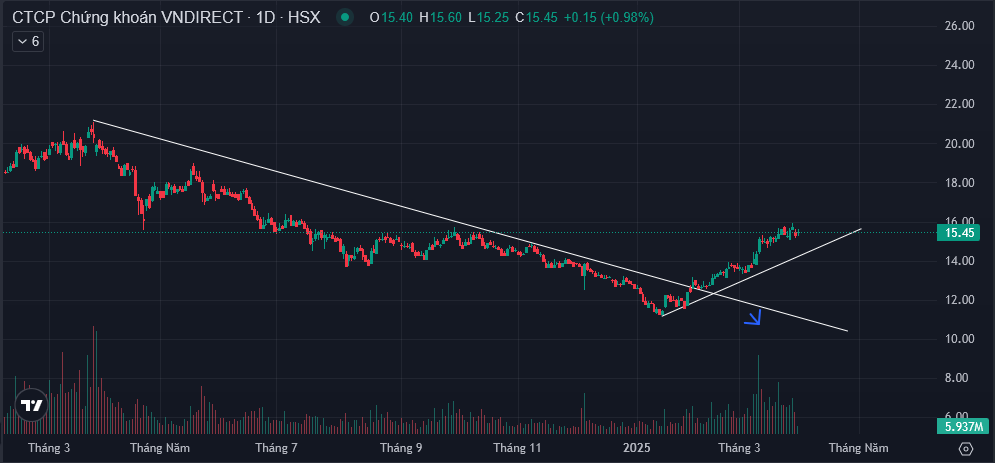Click the 20.00 price axis label
The height and width of the screenshot is (463, 995).
coord(959,143)
